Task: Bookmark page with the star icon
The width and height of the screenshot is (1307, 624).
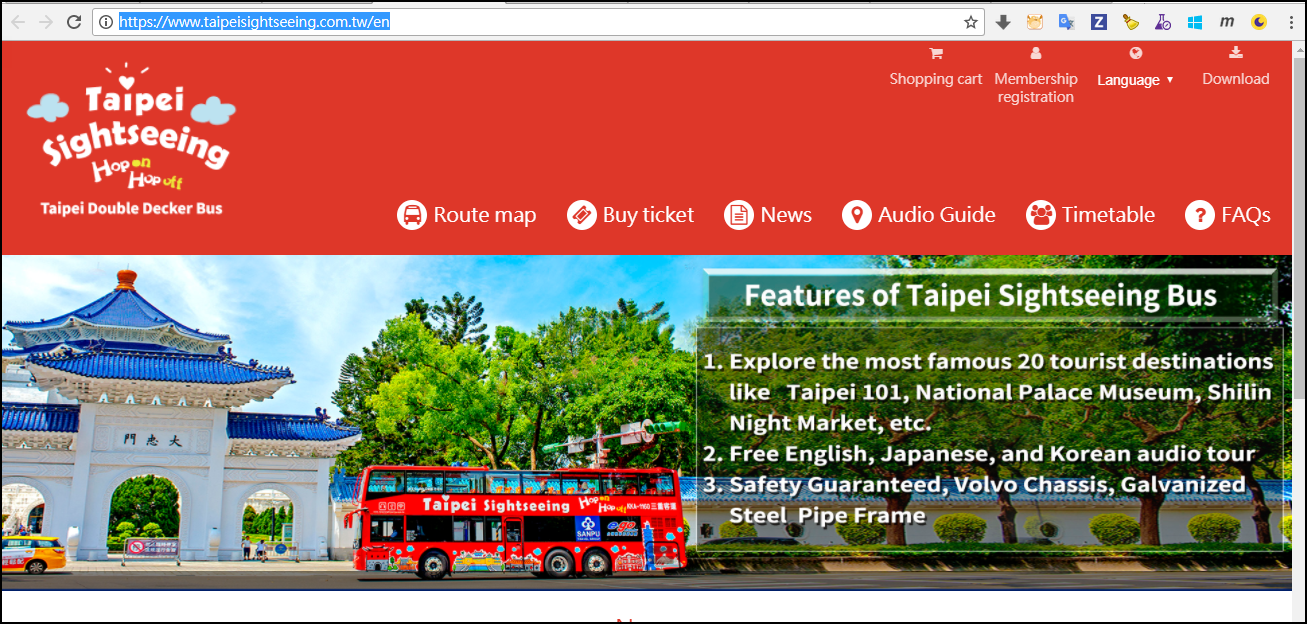Action: pos(971,22)
